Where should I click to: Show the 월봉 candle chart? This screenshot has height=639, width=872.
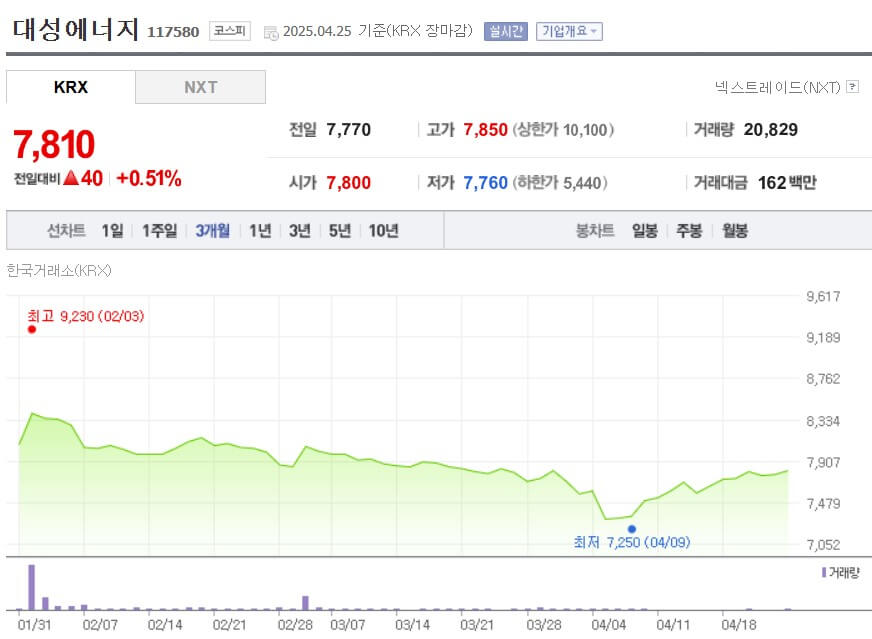pyautogui.click(x=735, y=230)
